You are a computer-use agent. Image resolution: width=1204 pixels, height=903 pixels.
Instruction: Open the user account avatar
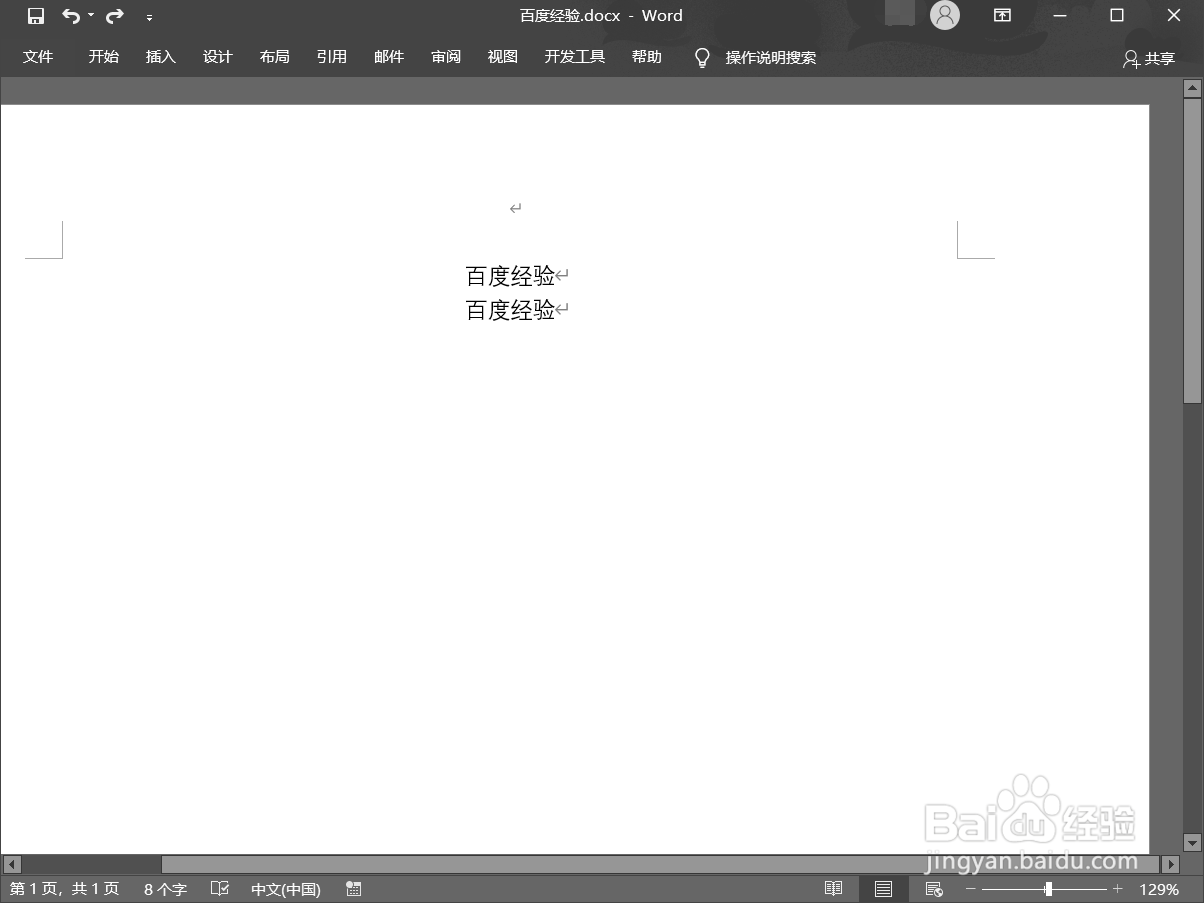point(944,15)
